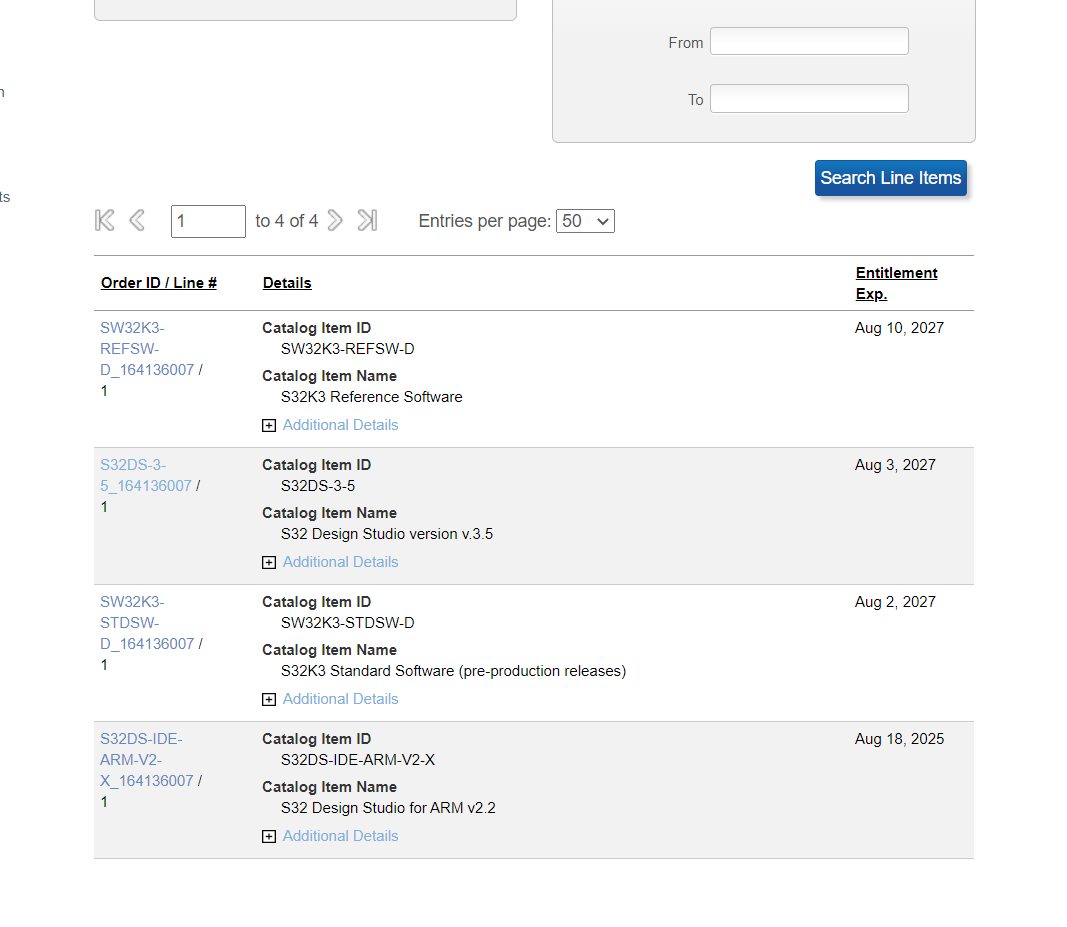The width and height of the screenshot is (1067, 927).
Task: Click the Search Line Items button
Action: click(890, 178)
